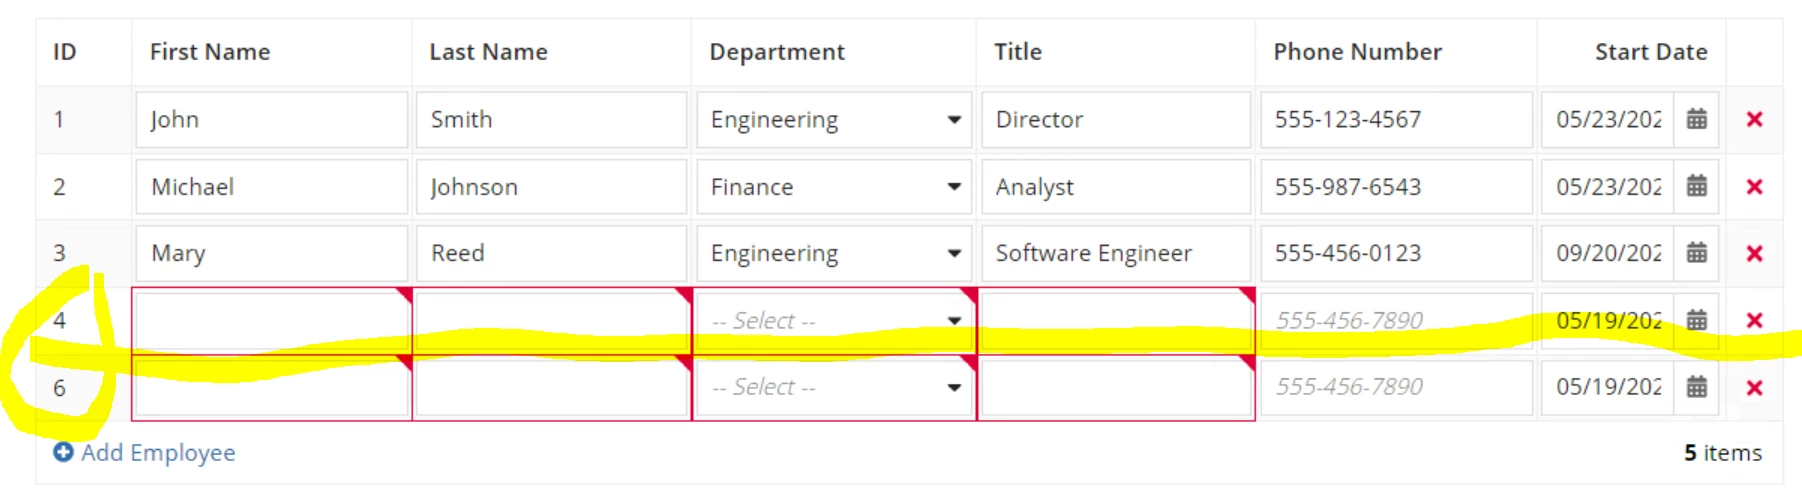
Task: Open calendar picker in Michael Johnson's row
Action: click(1696, 186)
